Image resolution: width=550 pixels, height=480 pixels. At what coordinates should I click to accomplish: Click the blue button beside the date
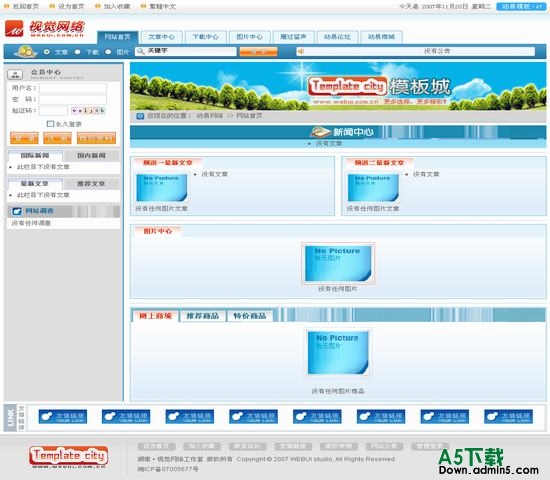(x=521, y=6)
